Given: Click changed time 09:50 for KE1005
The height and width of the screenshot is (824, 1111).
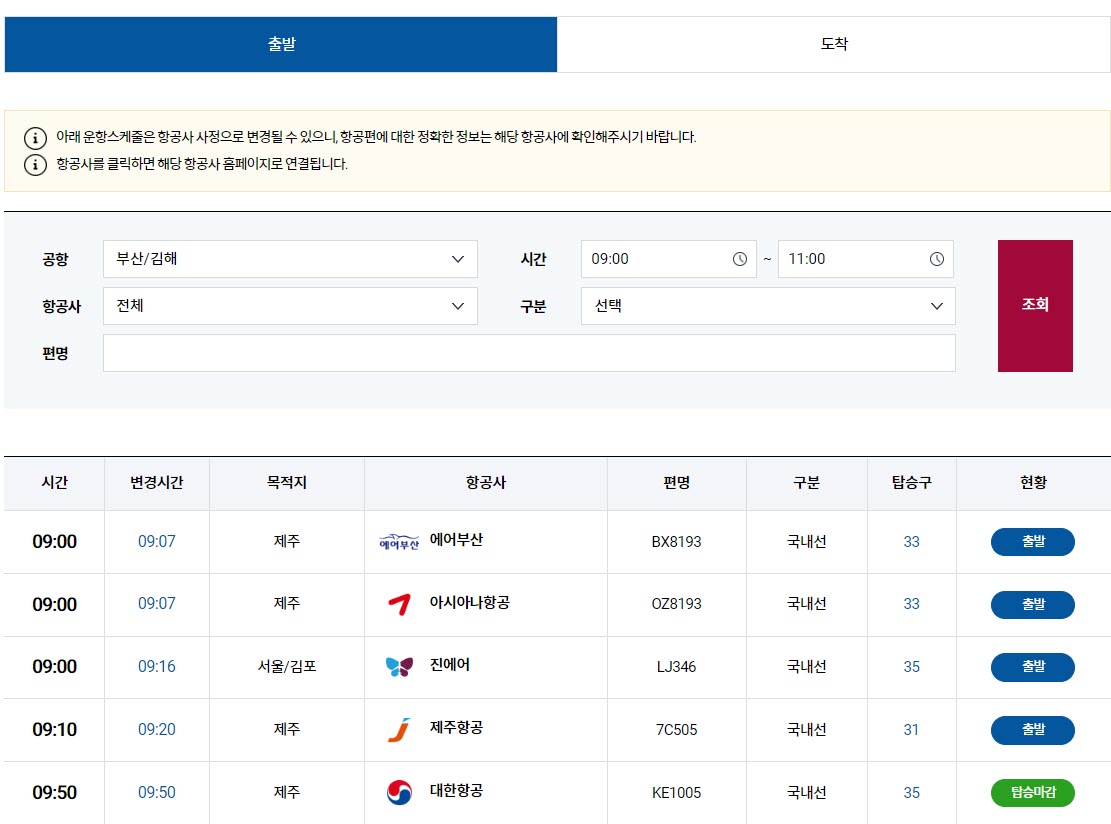Looking at the screenshot, I should (157, 793).
